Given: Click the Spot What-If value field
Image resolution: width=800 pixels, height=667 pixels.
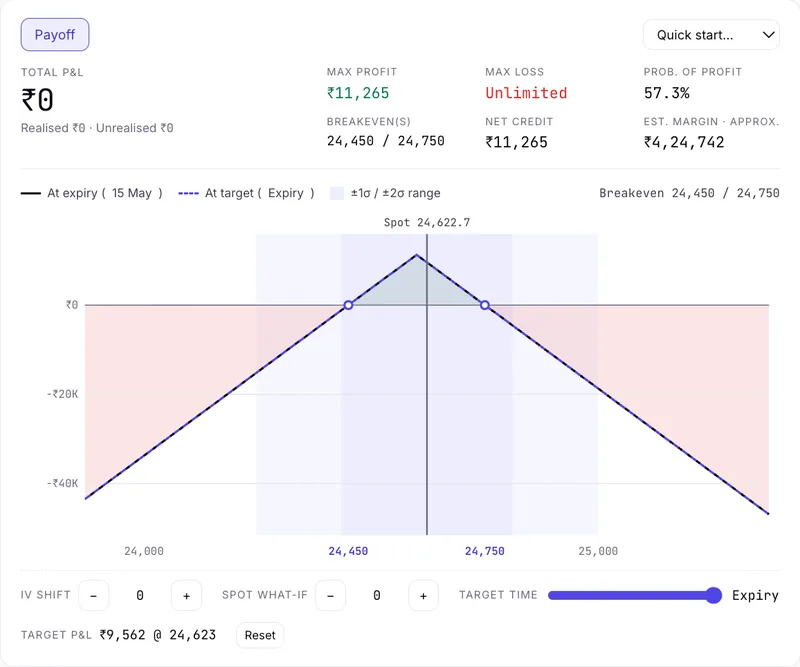Looking at the screenshot, I should pos(377,596).
